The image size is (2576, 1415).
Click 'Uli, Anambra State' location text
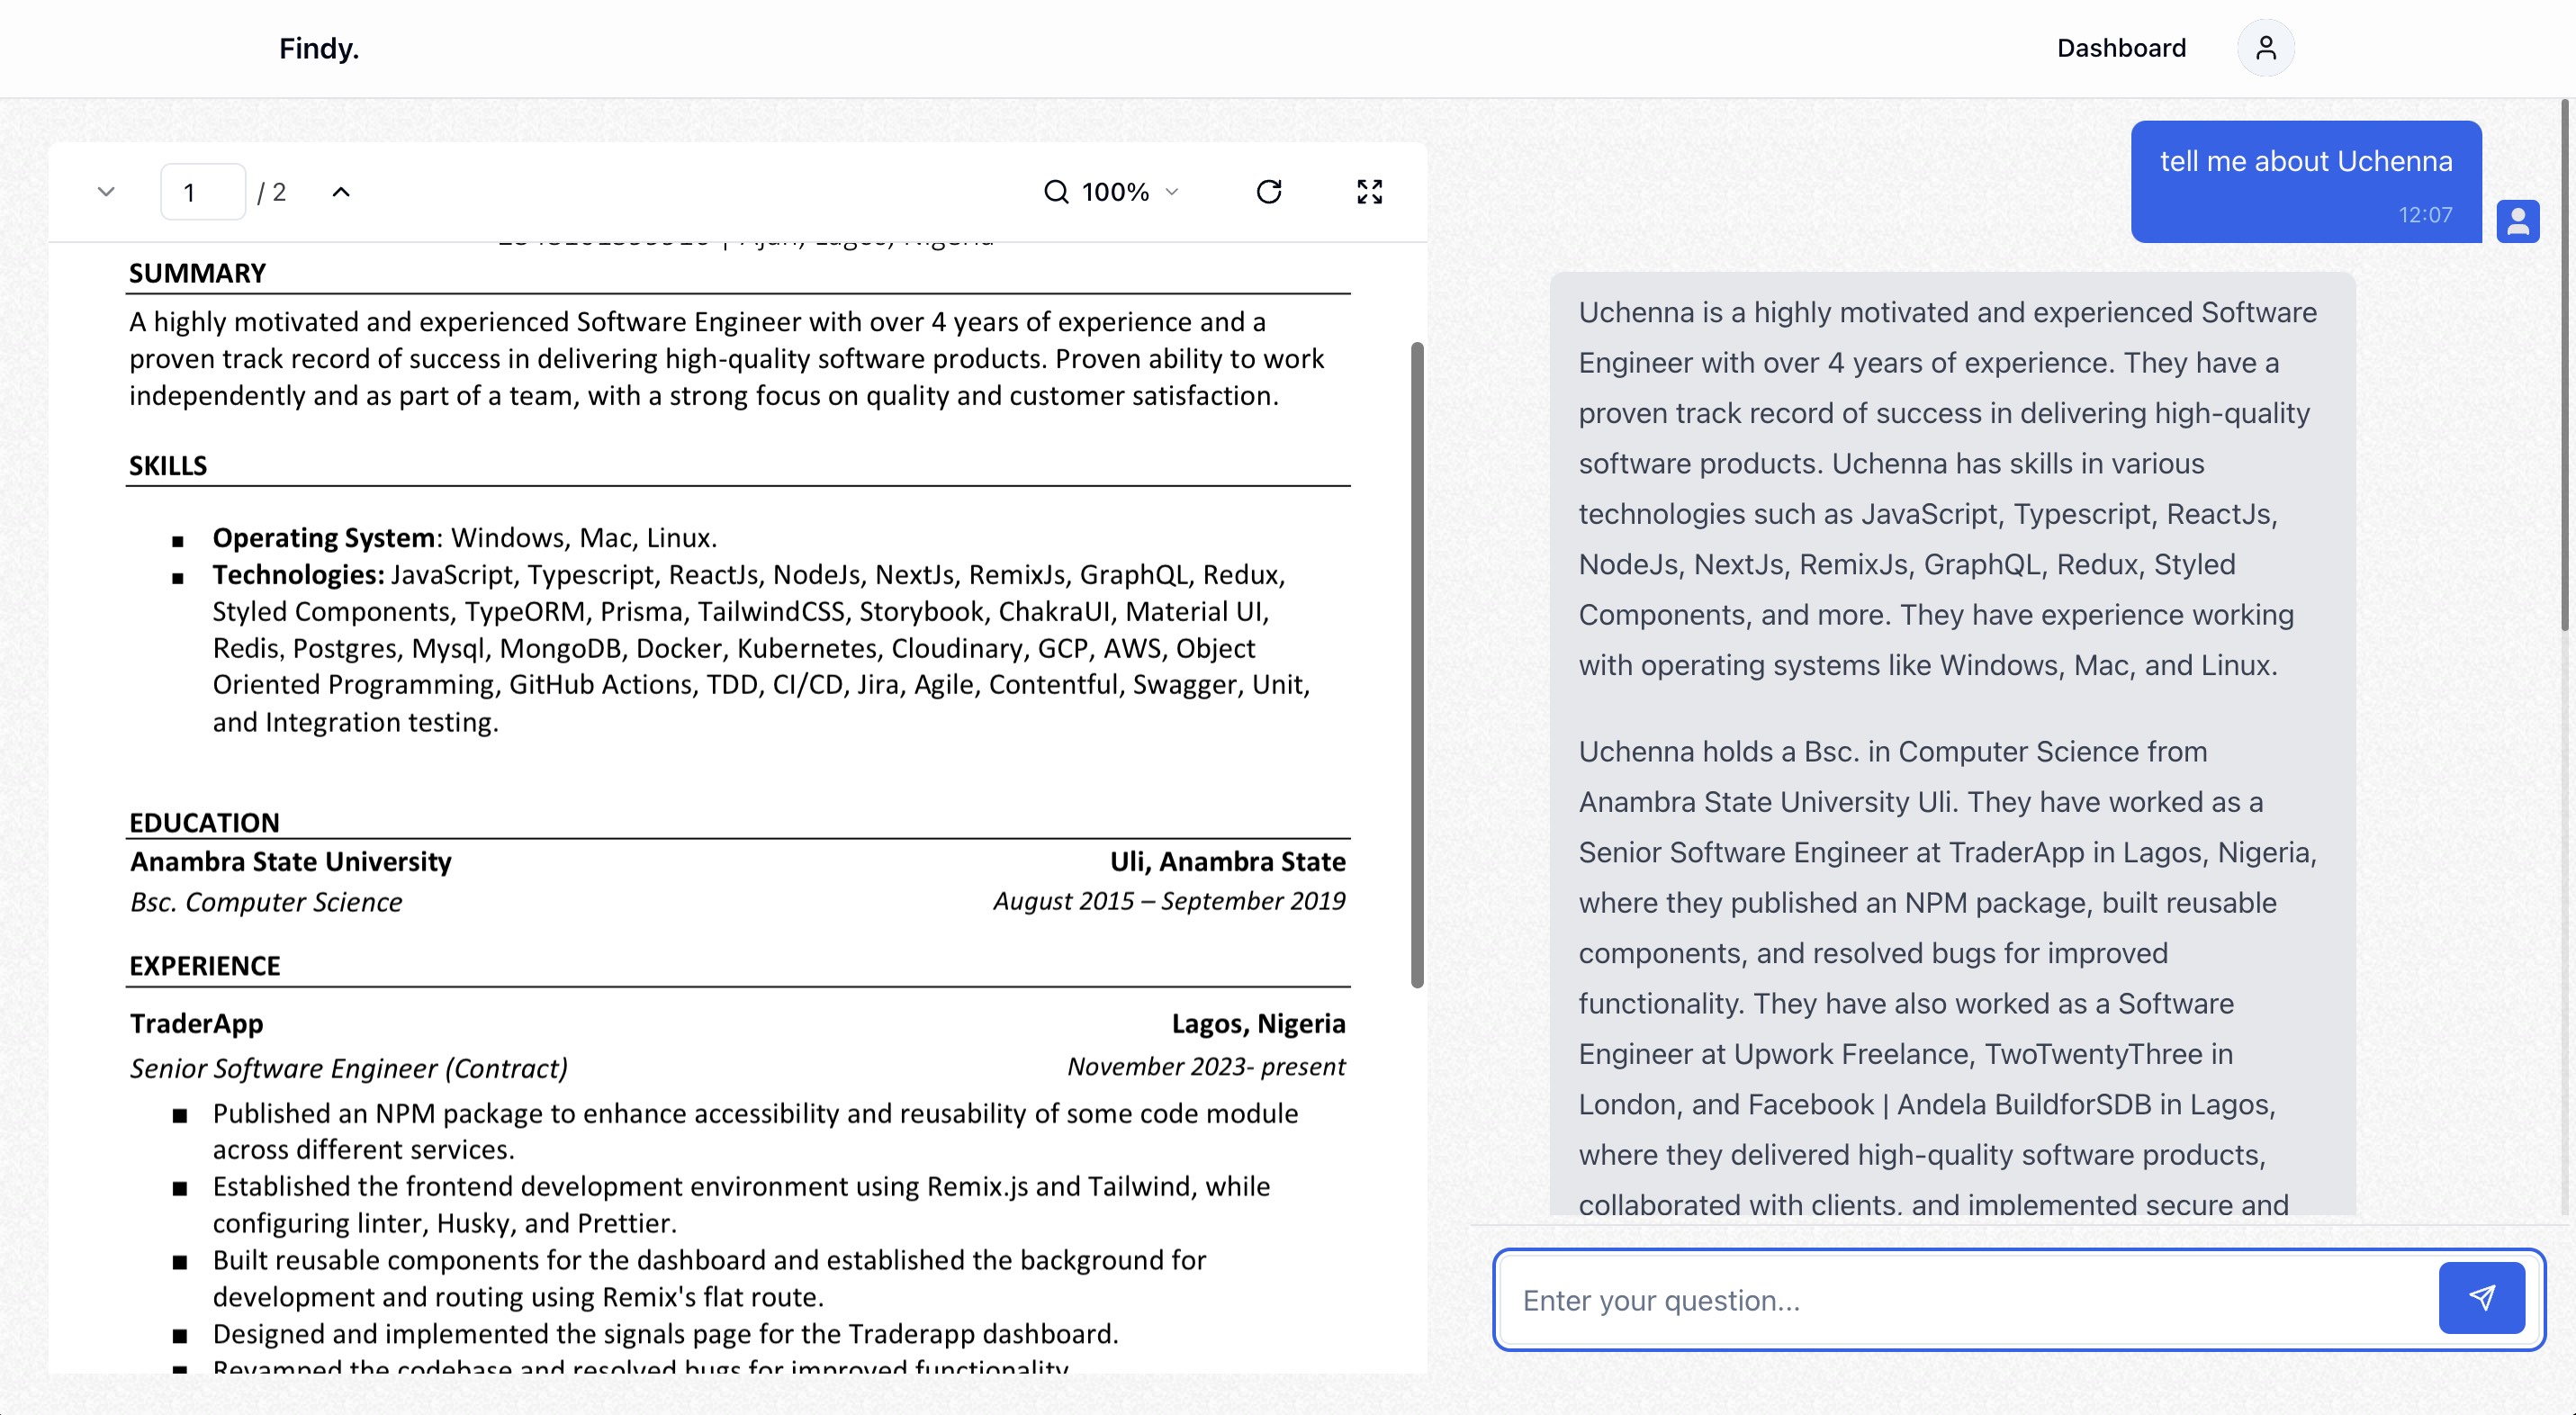1228,861
